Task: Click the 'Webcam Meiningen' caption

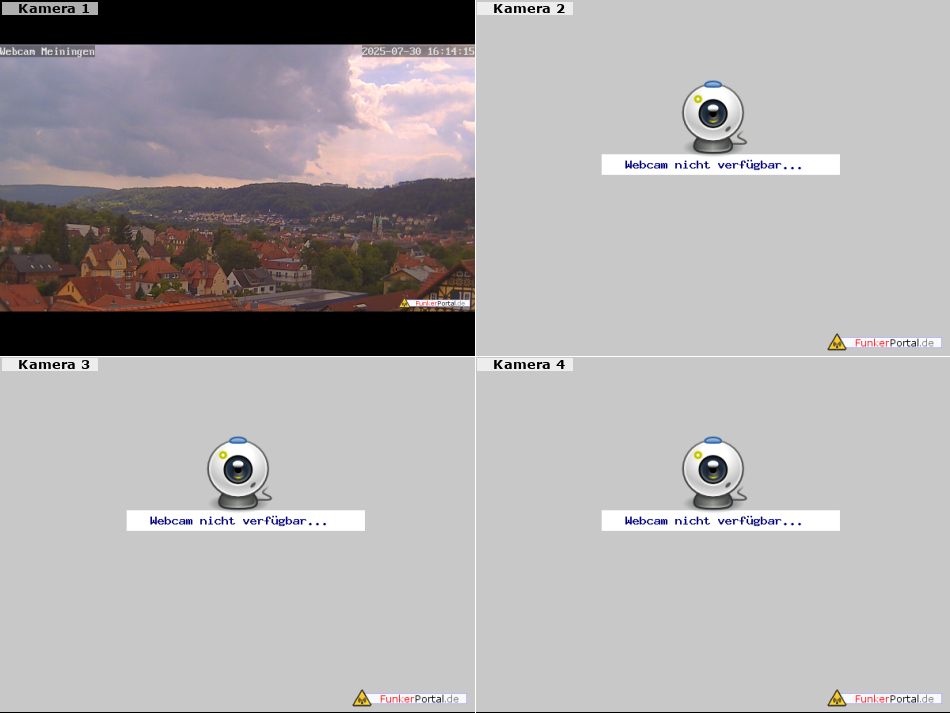Action: (x=47, y=51)
